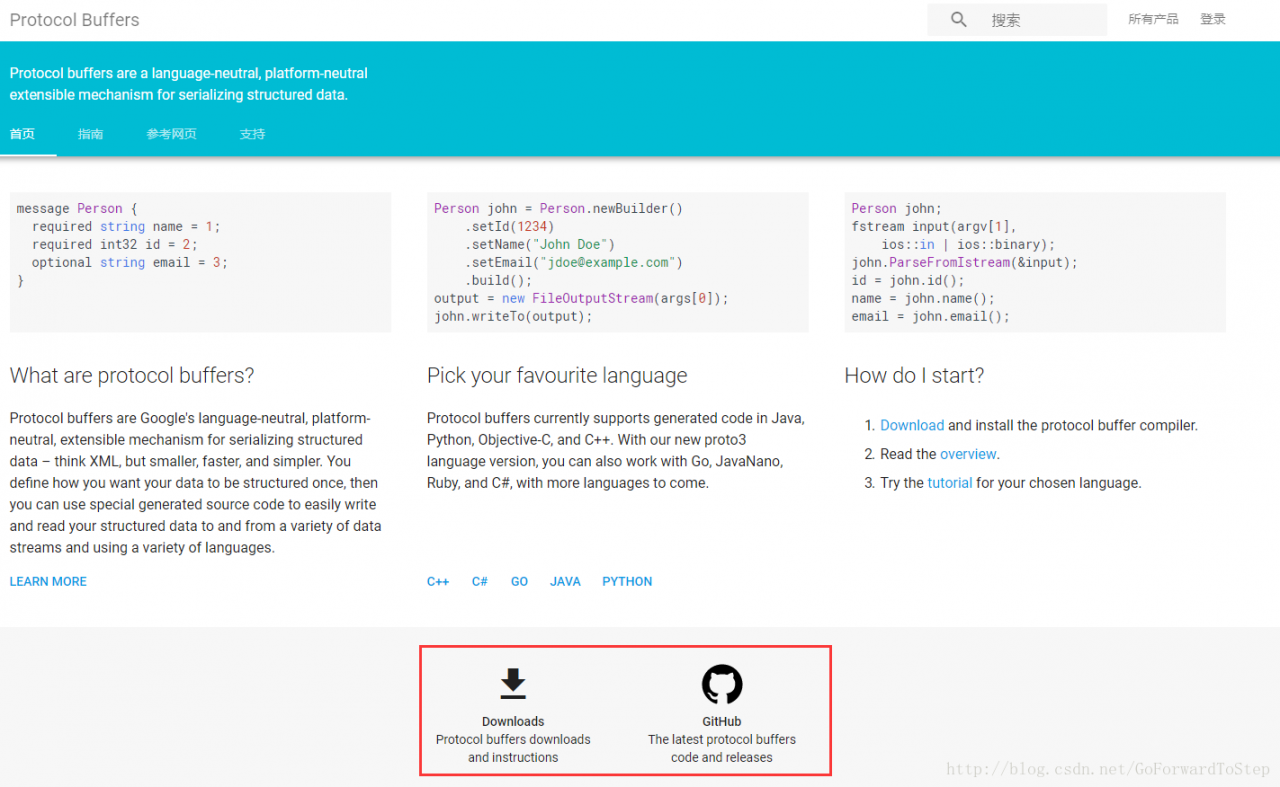
Task: Click the Download compiler link
Action: pyautogui.click(x=911, y=425)
